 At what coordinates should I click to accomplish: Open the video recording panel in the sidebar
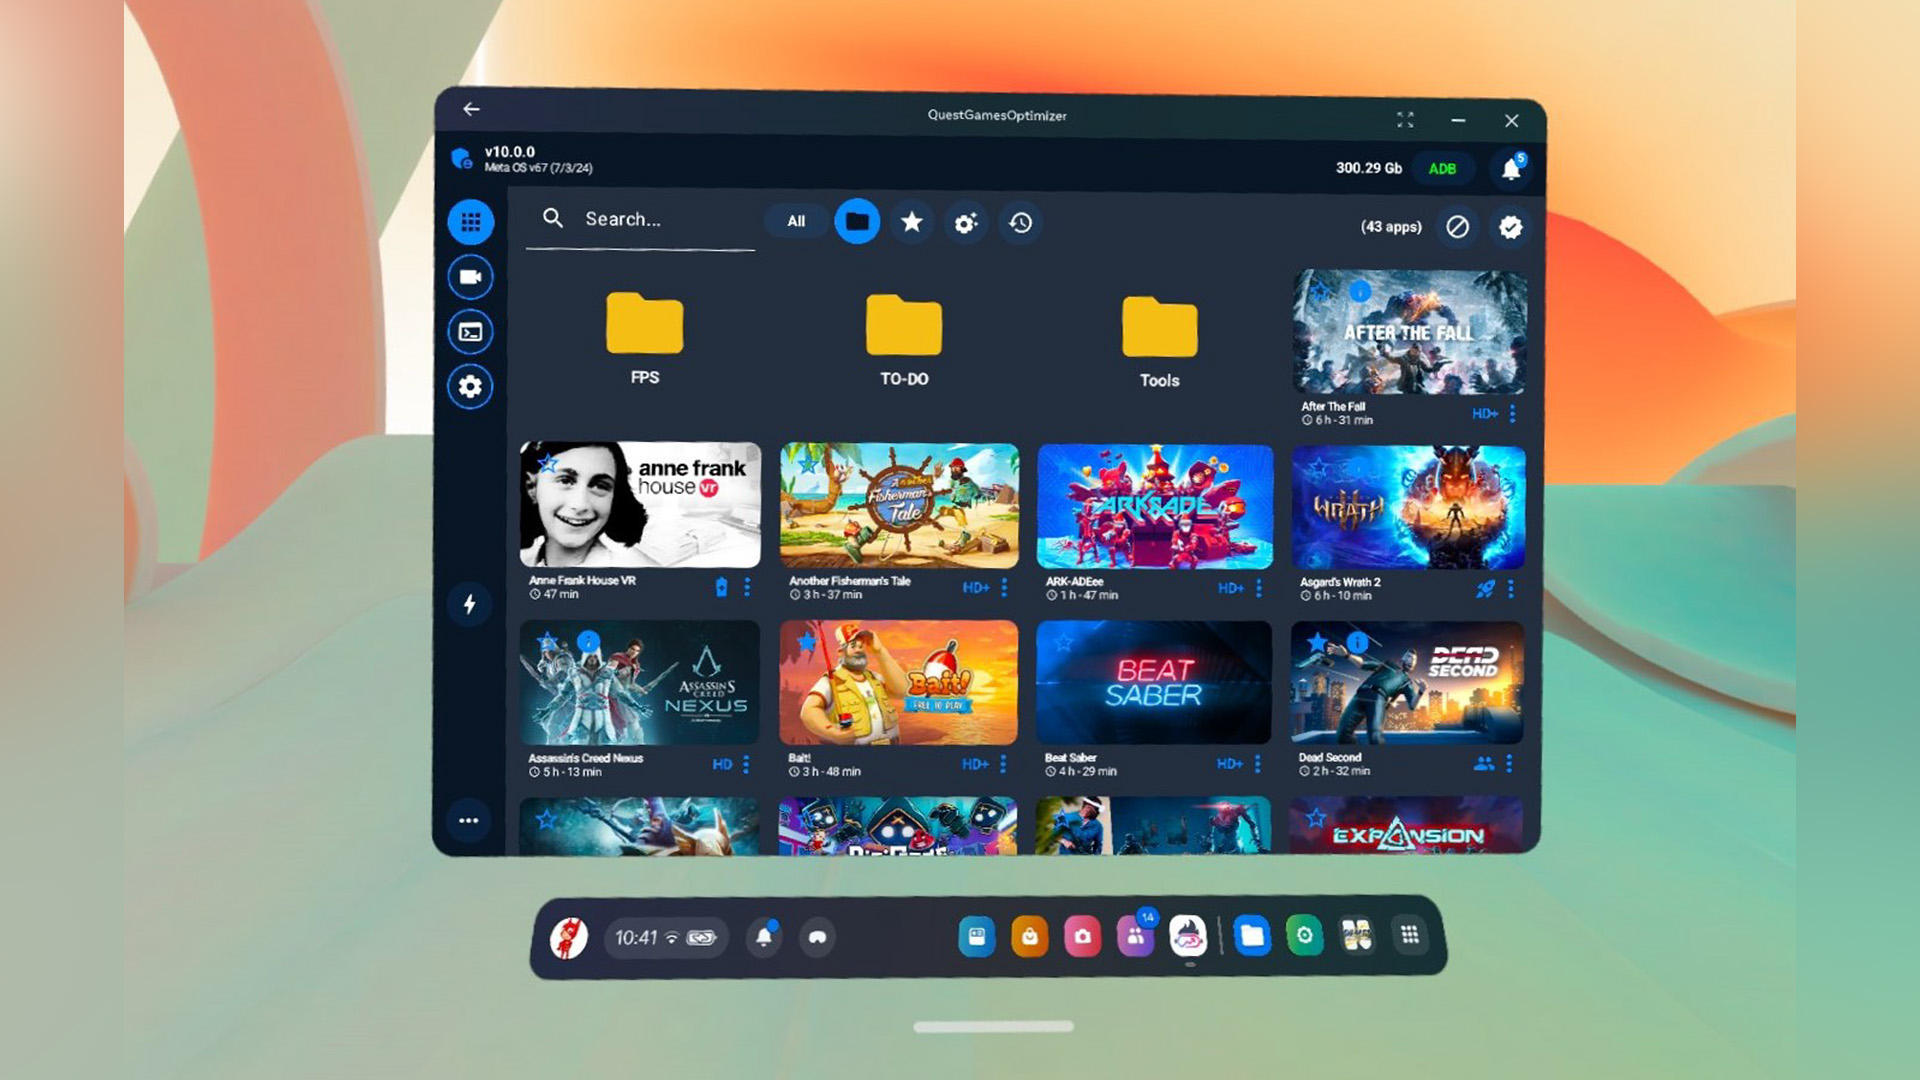click(470, 277)
